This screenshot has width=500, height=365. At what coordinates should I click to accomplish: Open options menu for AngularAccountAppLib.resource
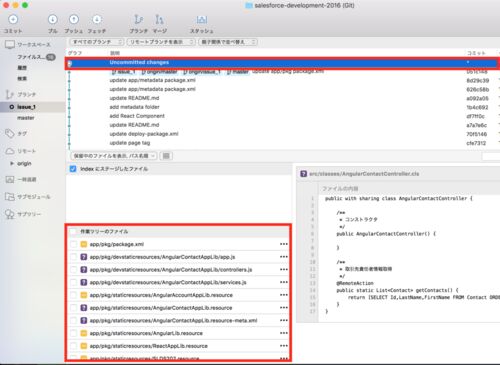[284, 295]
